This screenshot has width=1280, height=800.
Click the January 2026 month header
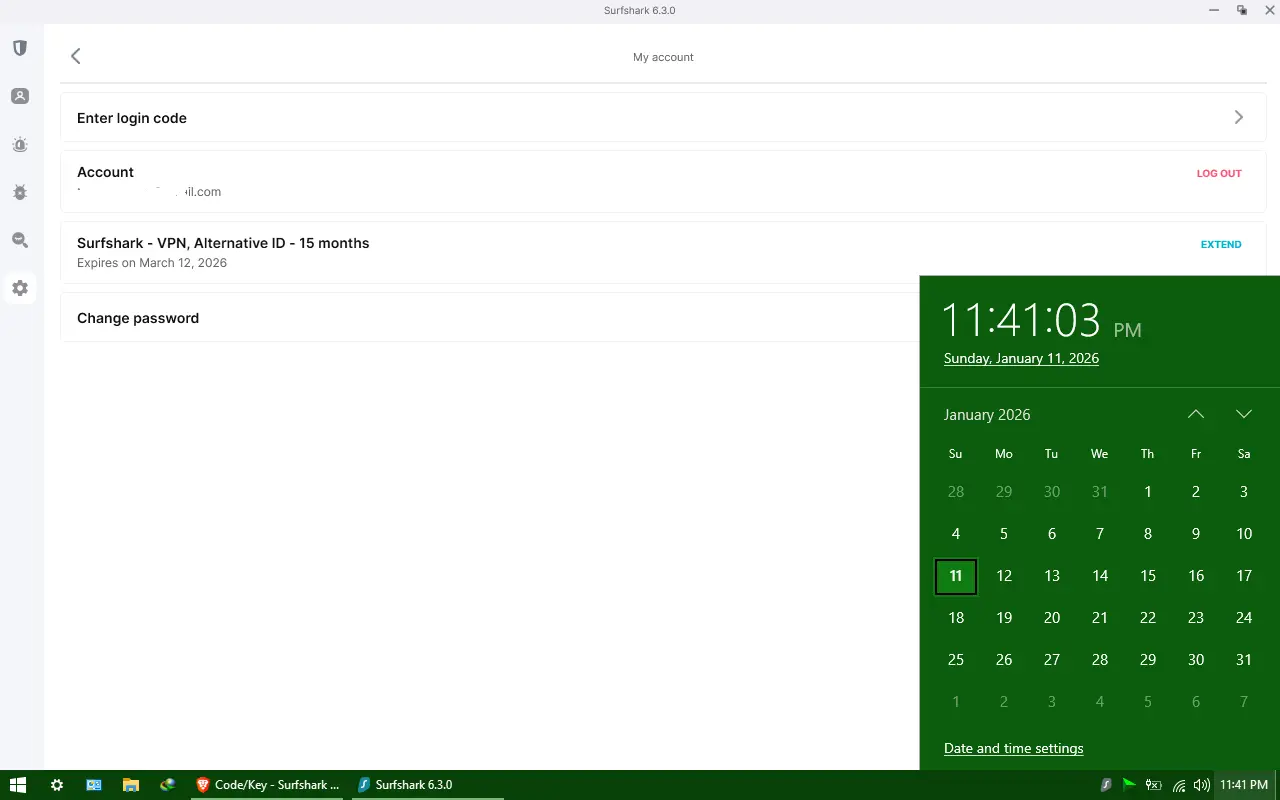(987, 414)
